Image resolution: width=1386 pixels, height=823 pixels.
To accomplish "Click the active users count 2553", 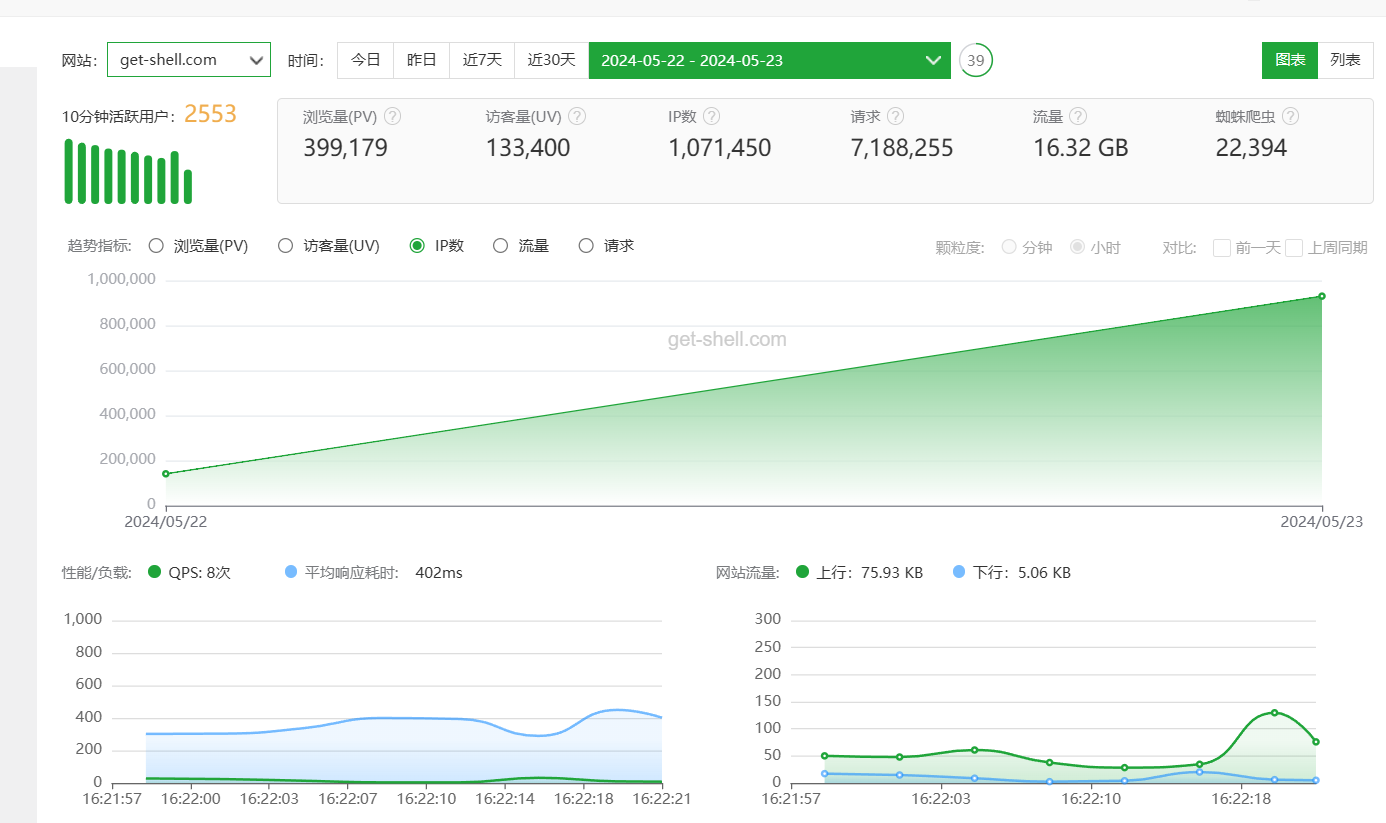I will (x=210, y=114).
